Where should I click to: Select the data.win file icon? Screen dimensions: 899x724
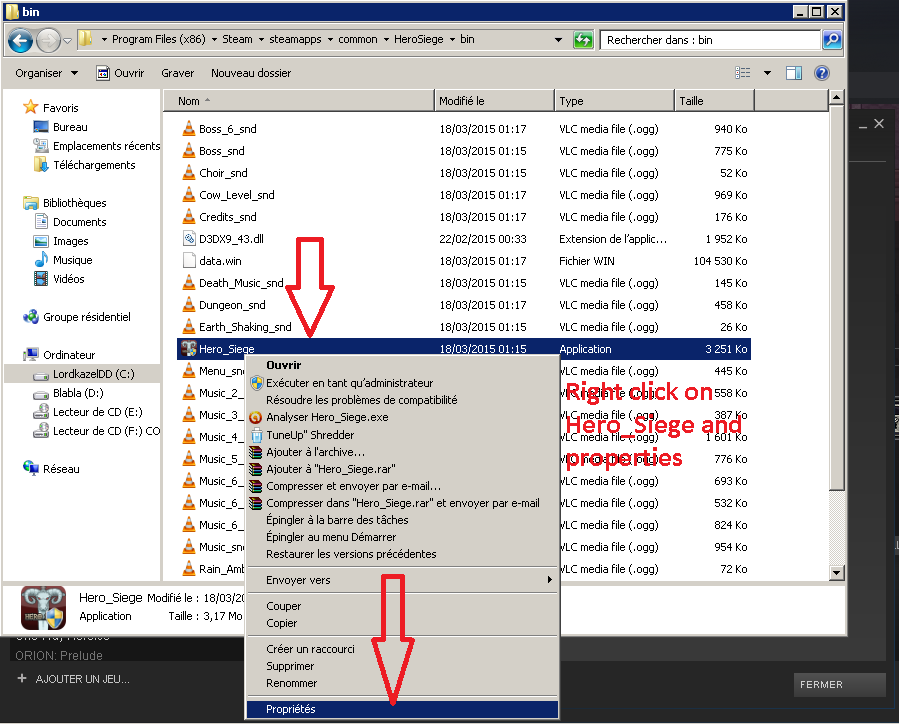pos(189,260)
